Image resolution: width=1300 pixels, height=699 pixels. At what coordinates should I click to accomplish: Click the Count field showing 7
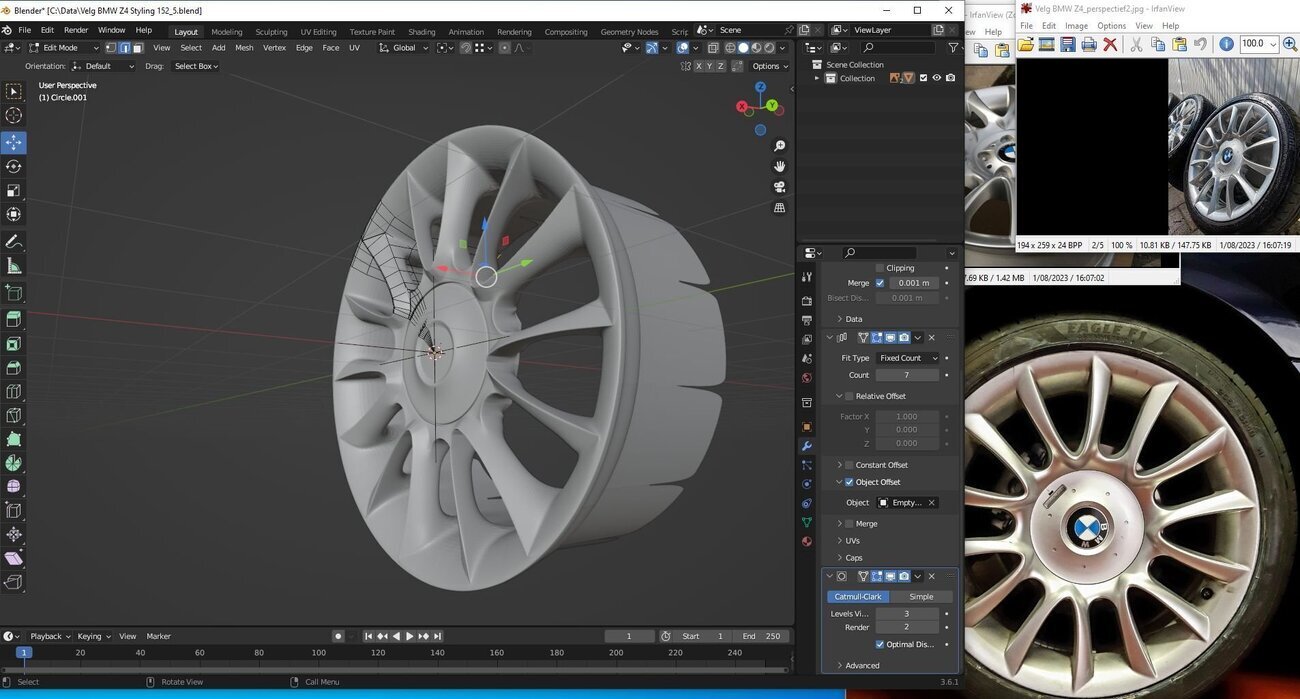(x=907, y=375)
